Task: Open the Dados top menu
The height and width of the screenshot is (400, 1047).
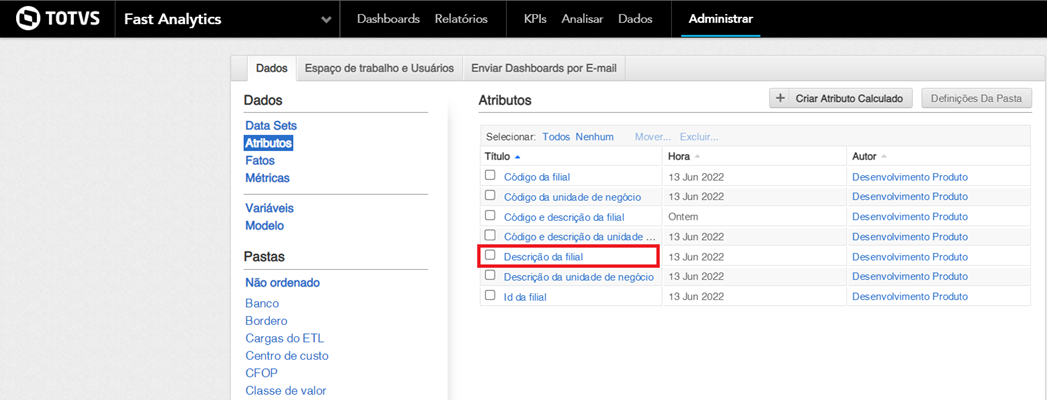Action: [635, 19]
